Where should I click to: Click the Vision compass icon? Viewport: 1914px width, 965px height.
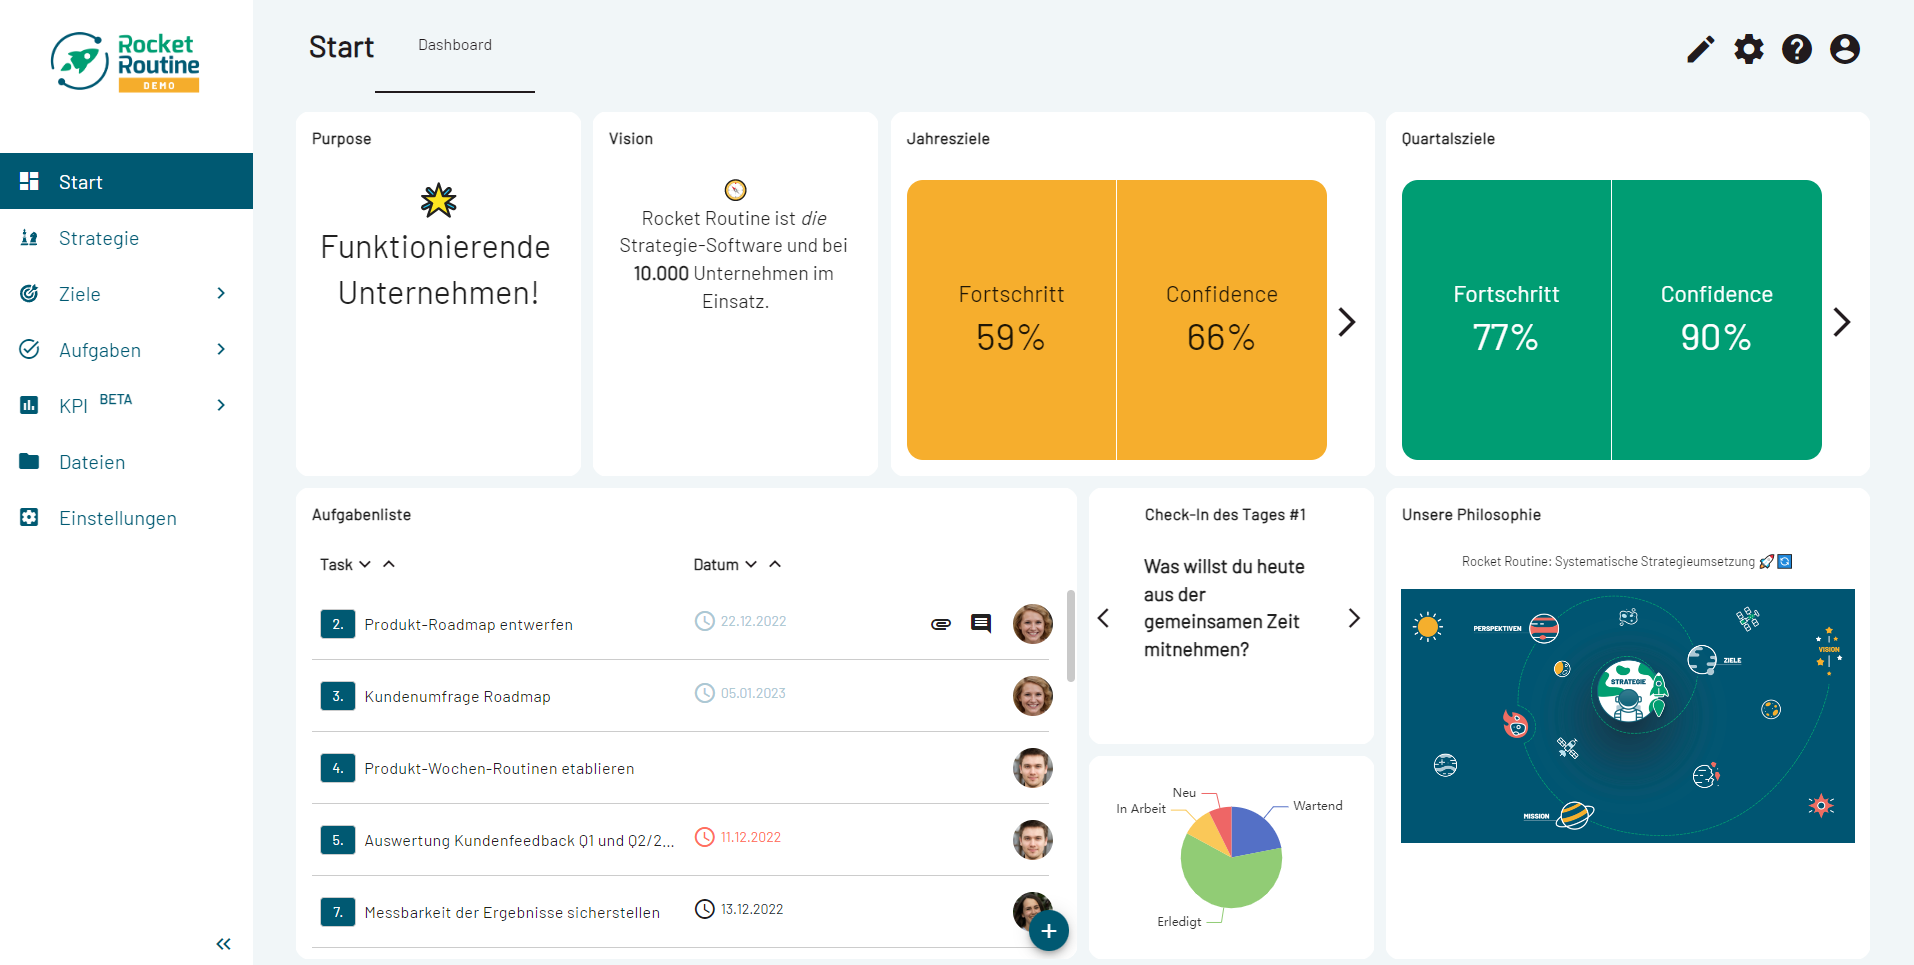click(735, 190)
